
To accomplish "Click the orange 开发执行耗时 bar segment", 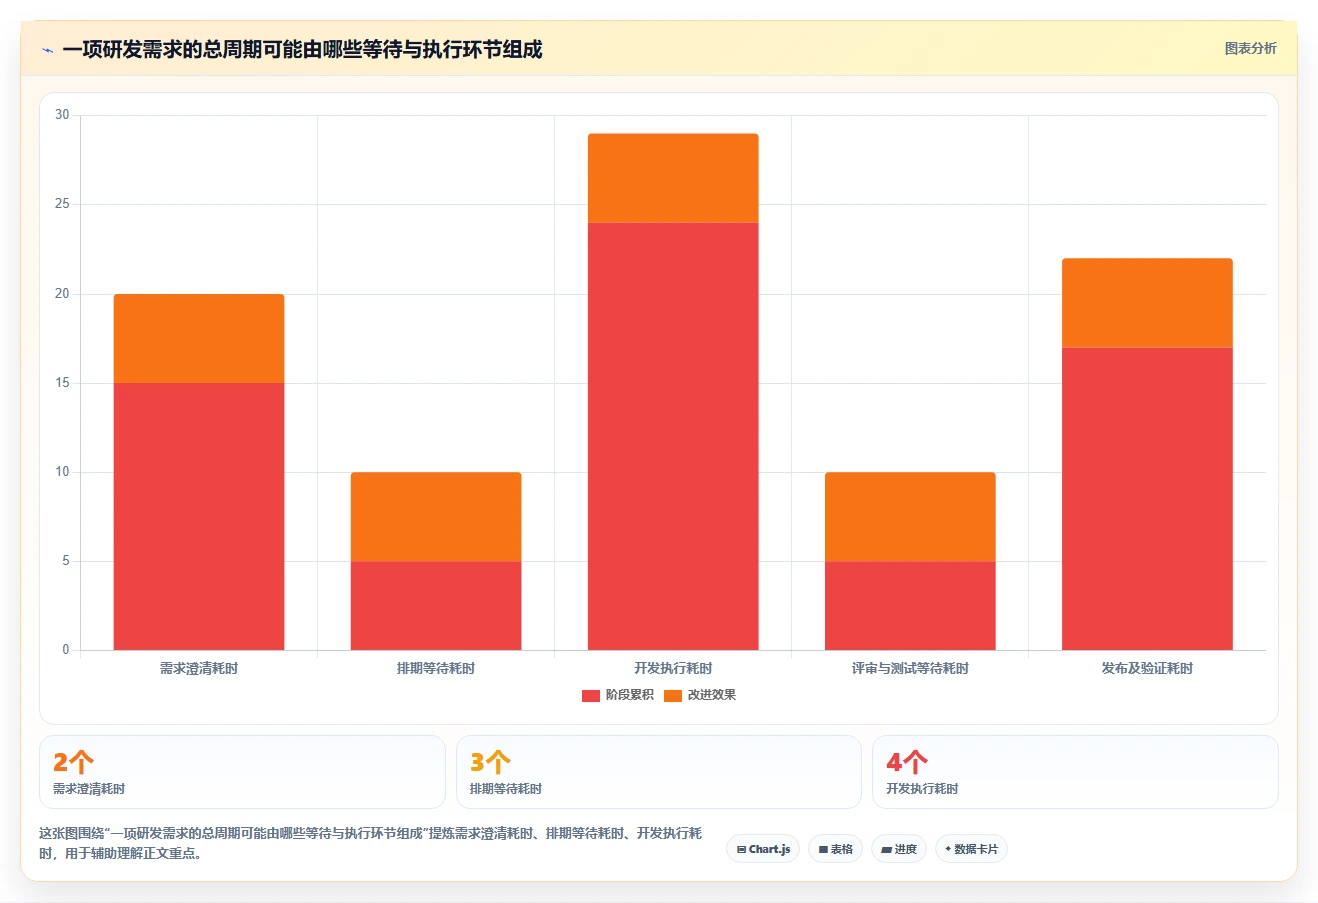I will tap(673, 178).
